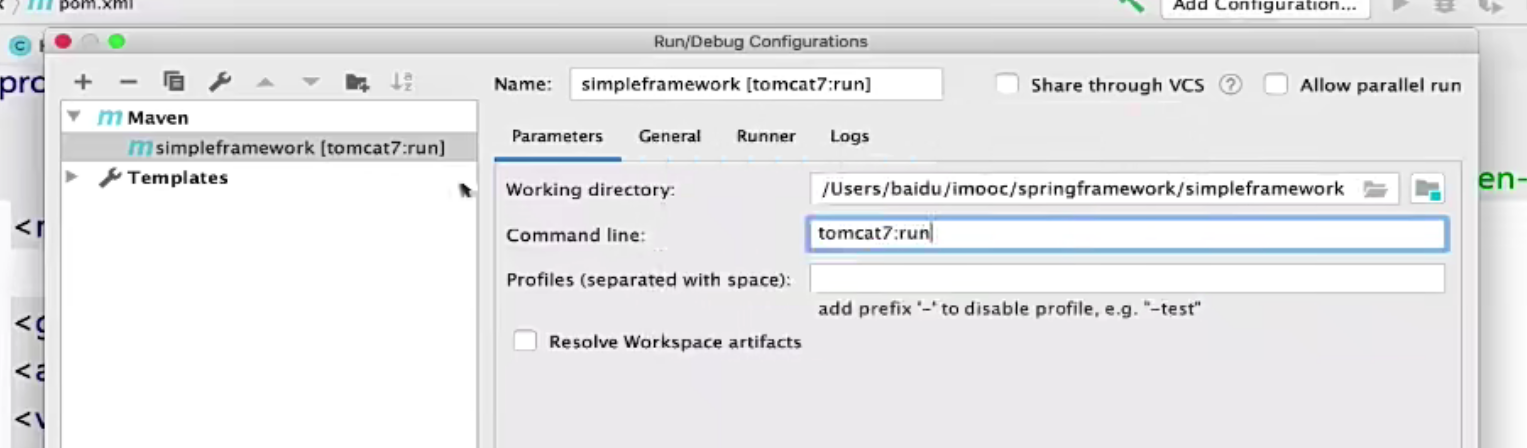Select Maven project for working directory
Image resolution: width=1527 pixels, height=448 pixels.
point(1427,189)
